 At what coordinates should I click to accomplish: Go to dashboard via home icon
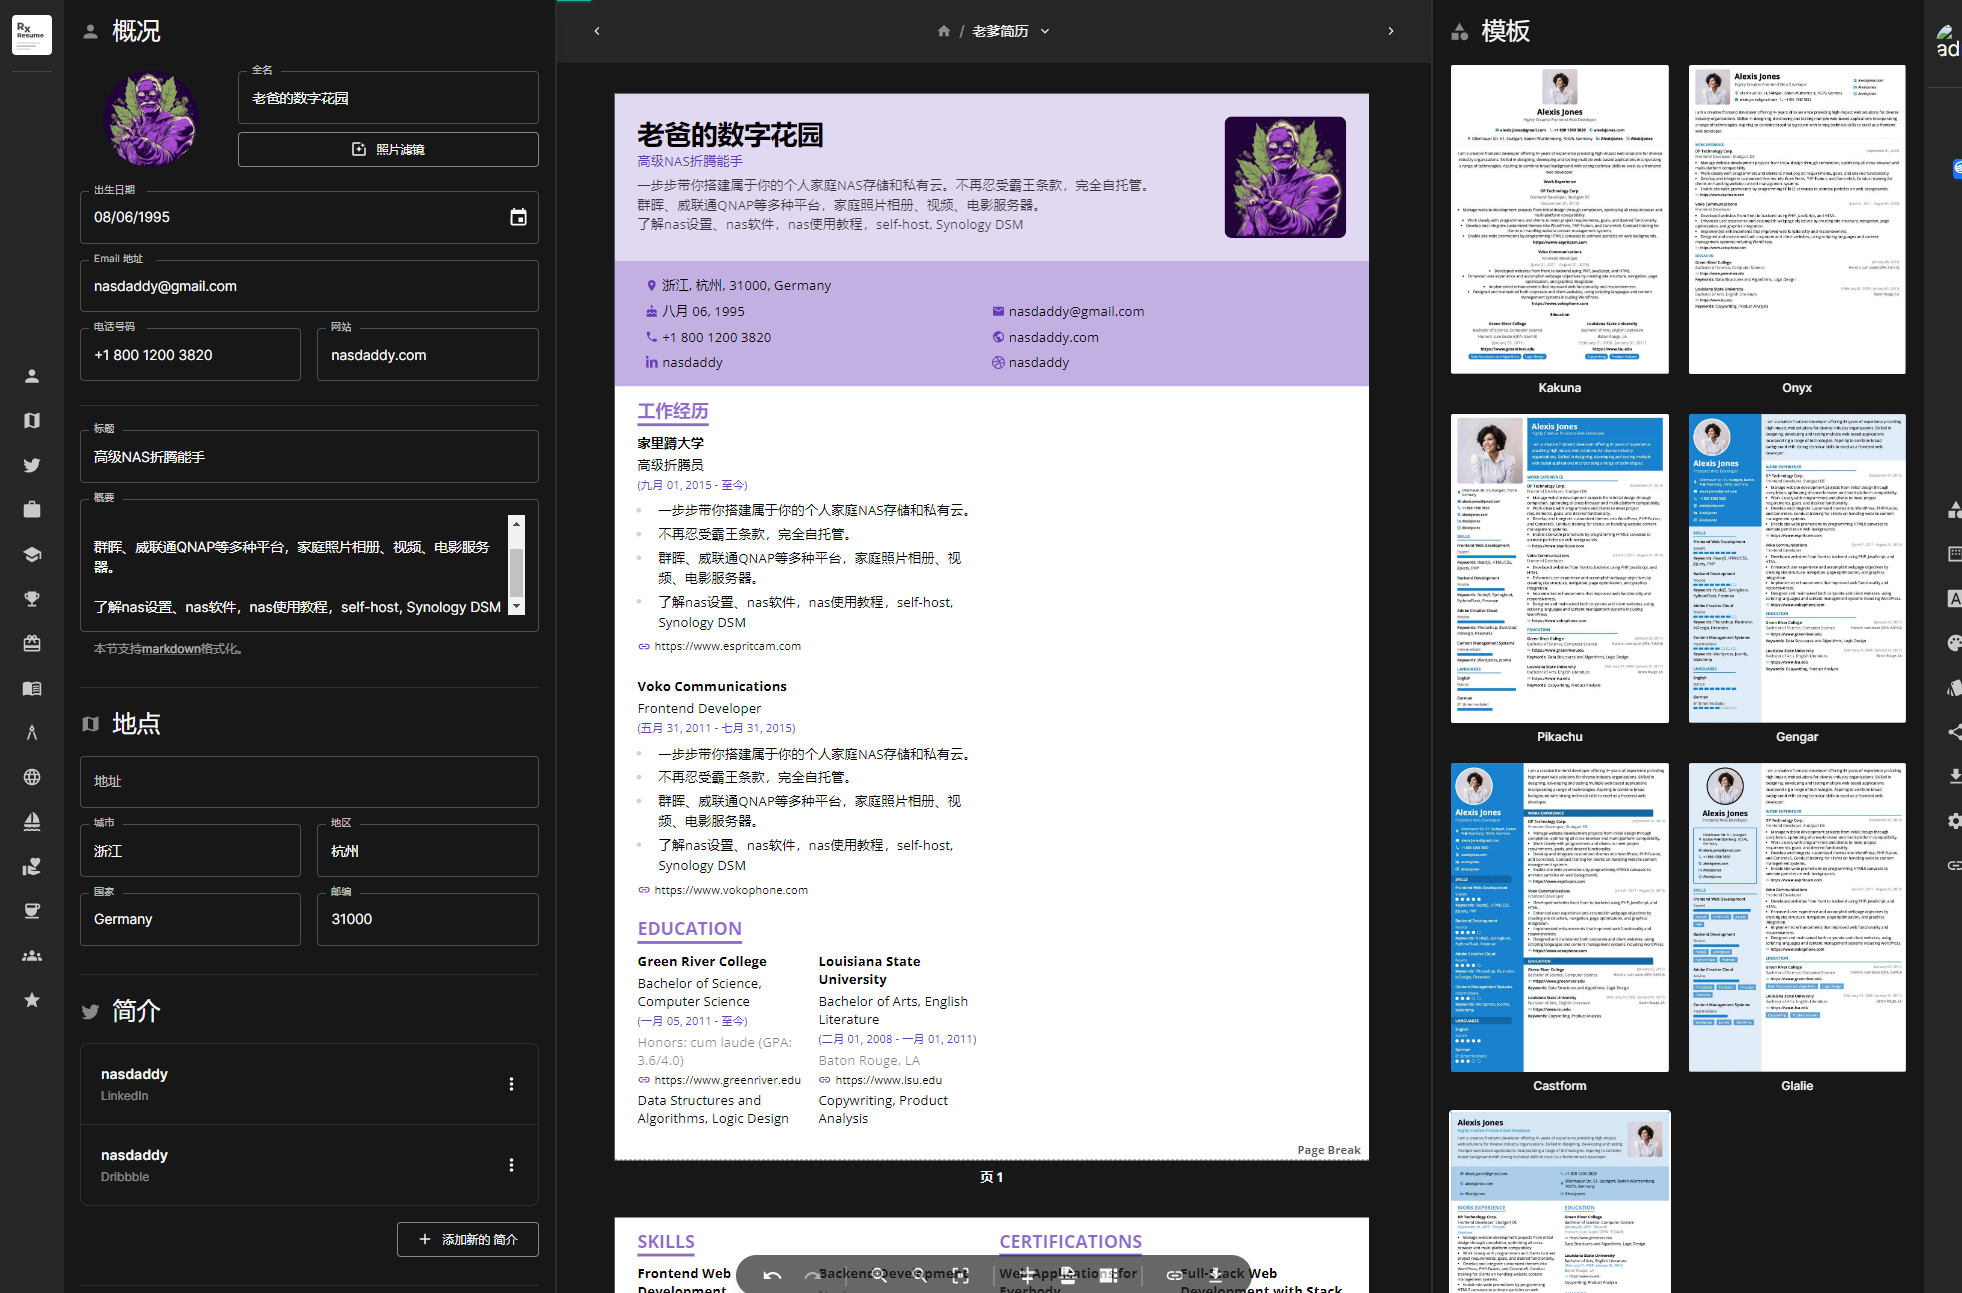coord(943,31)
